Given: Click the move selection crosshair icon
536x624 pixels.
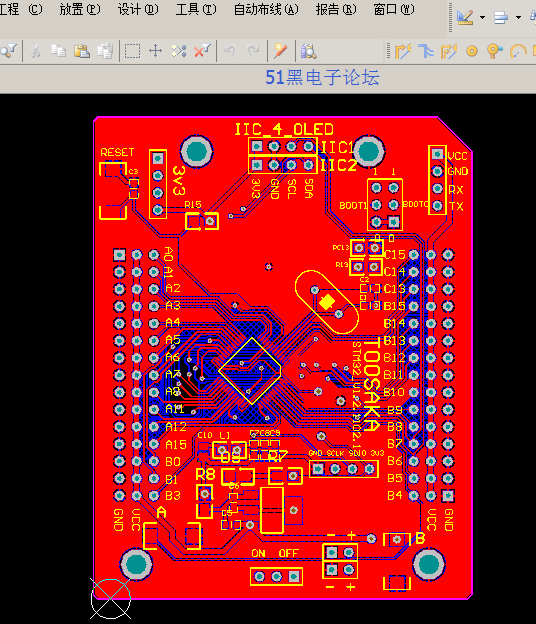Looking at the screenshot, I should tap(155, 51).
